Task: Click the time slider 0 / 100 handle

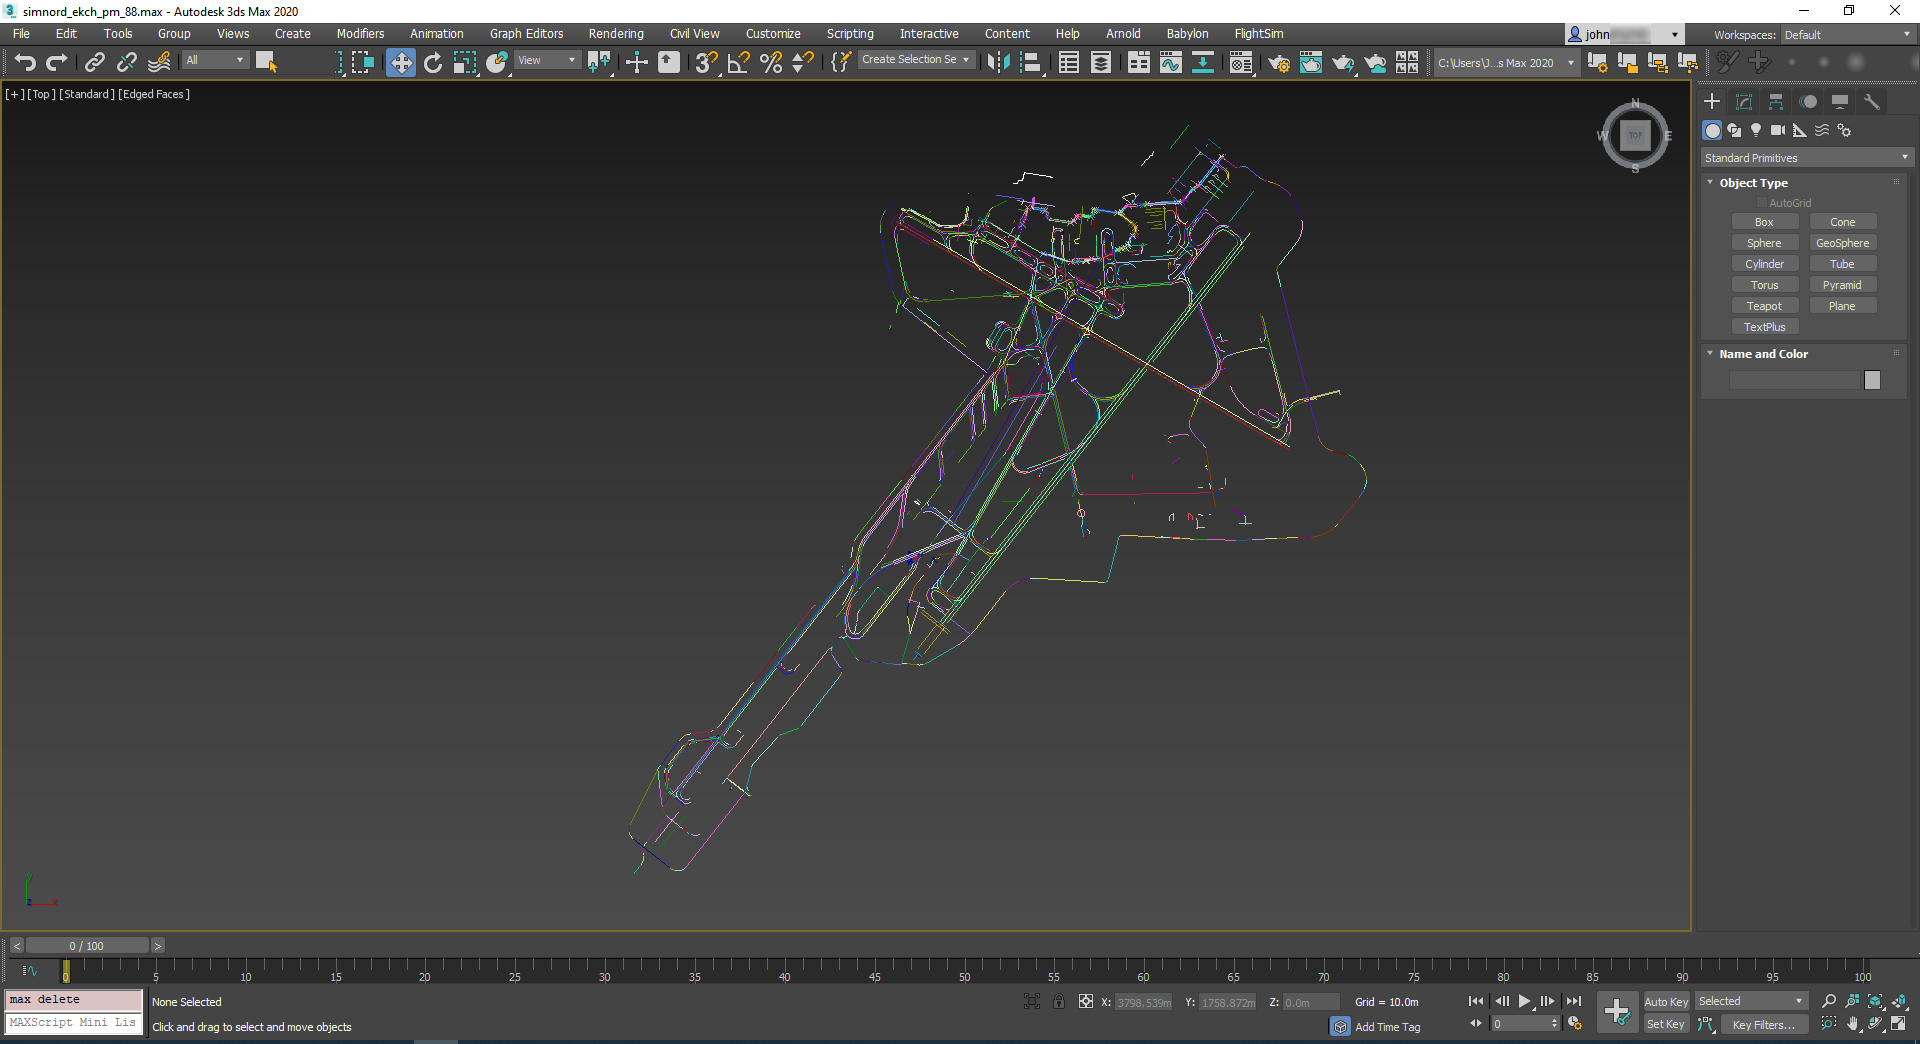Action: coord(87,946)
